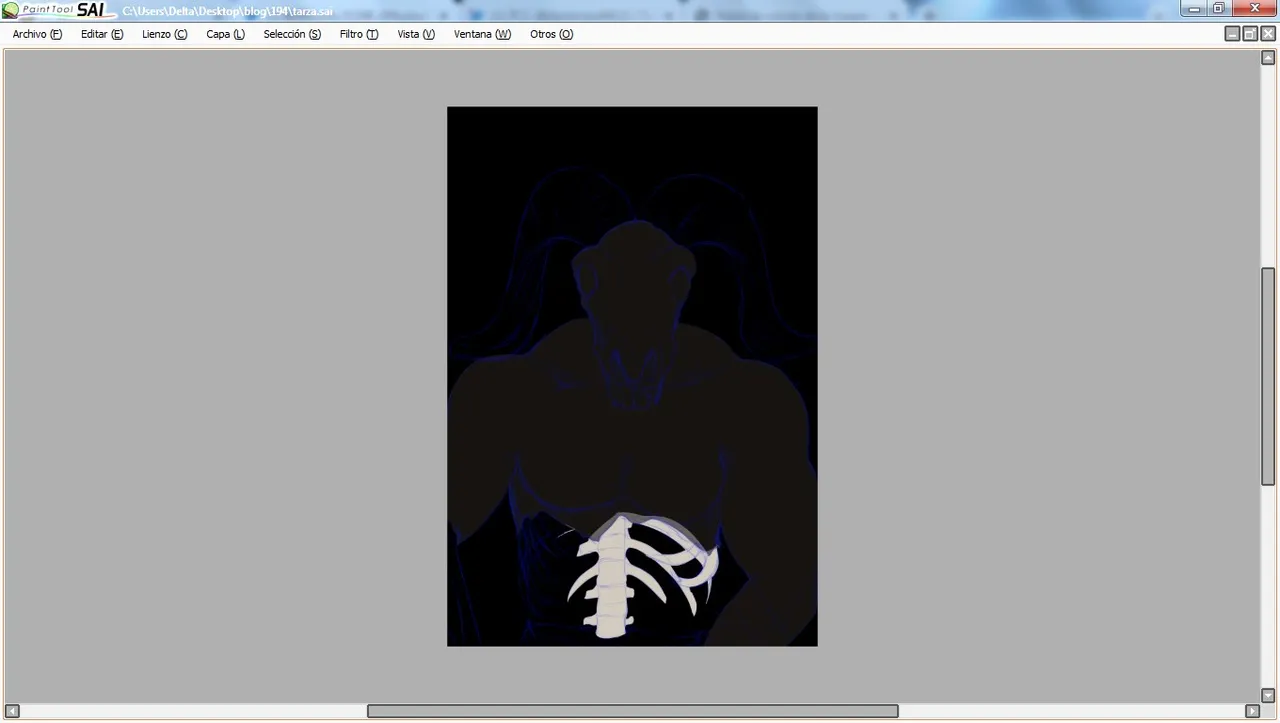Open the Capa menu
Viewport: 1280px width, 723px height.
click(x=225, y=34)
